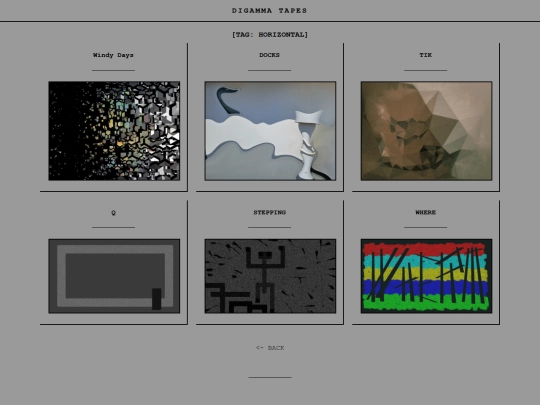View the TIK polygonal brown artwork
Viewport: 540px width, 405px height.
(426, 131)
